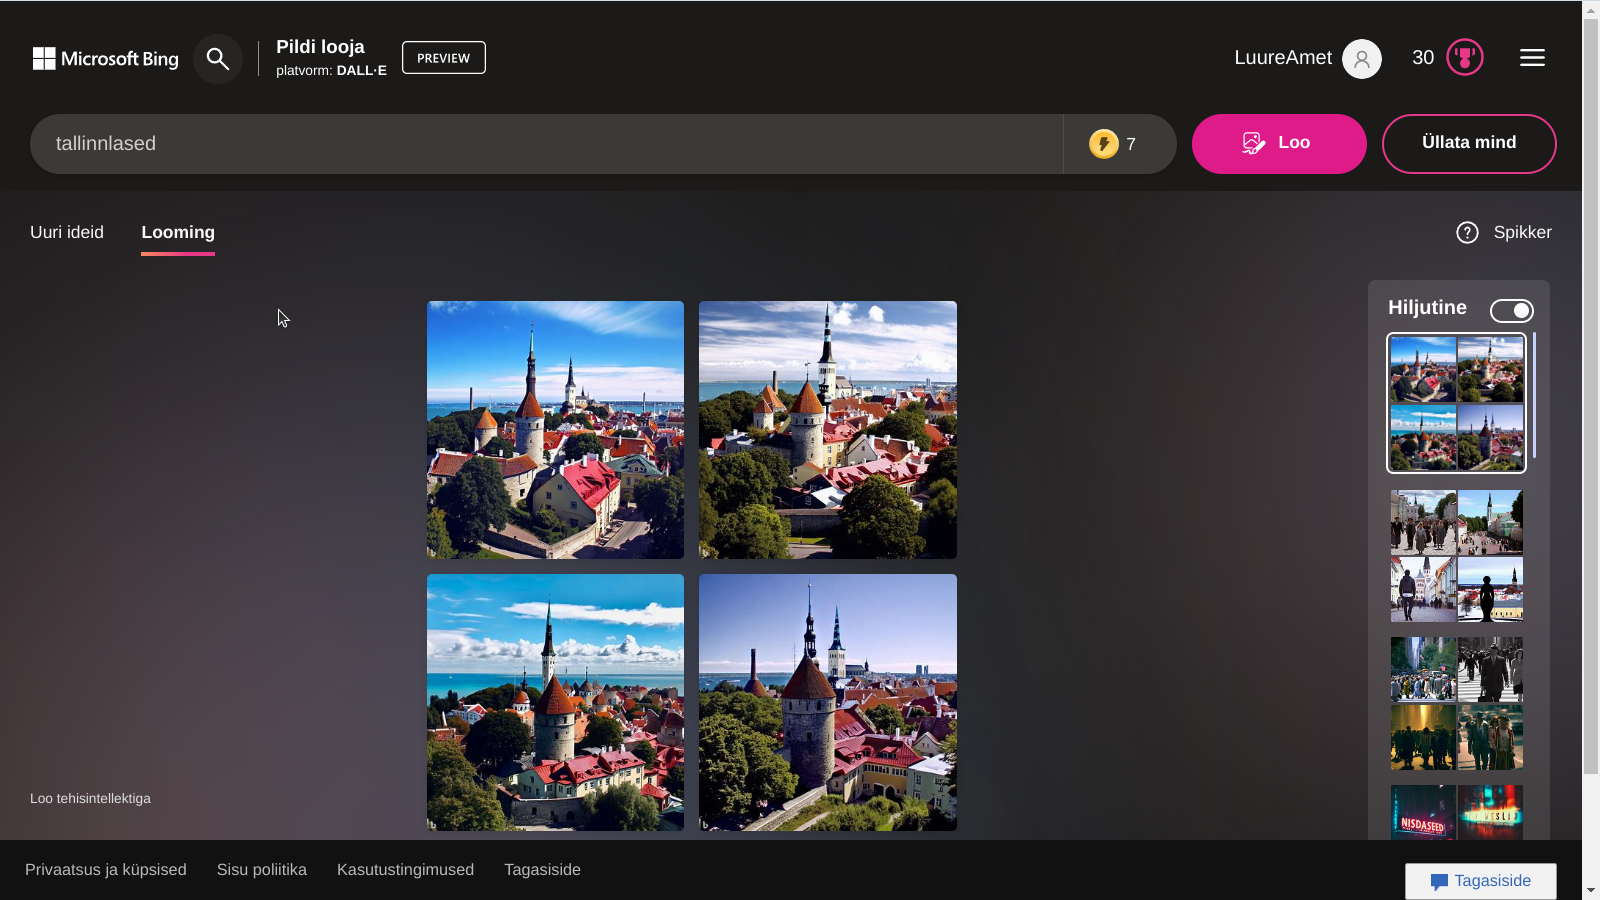The height and width of the screenshot is (900, 1600).
Task: Select the first recent set of Tallinn towers
Action: (x=1457, y=403)
